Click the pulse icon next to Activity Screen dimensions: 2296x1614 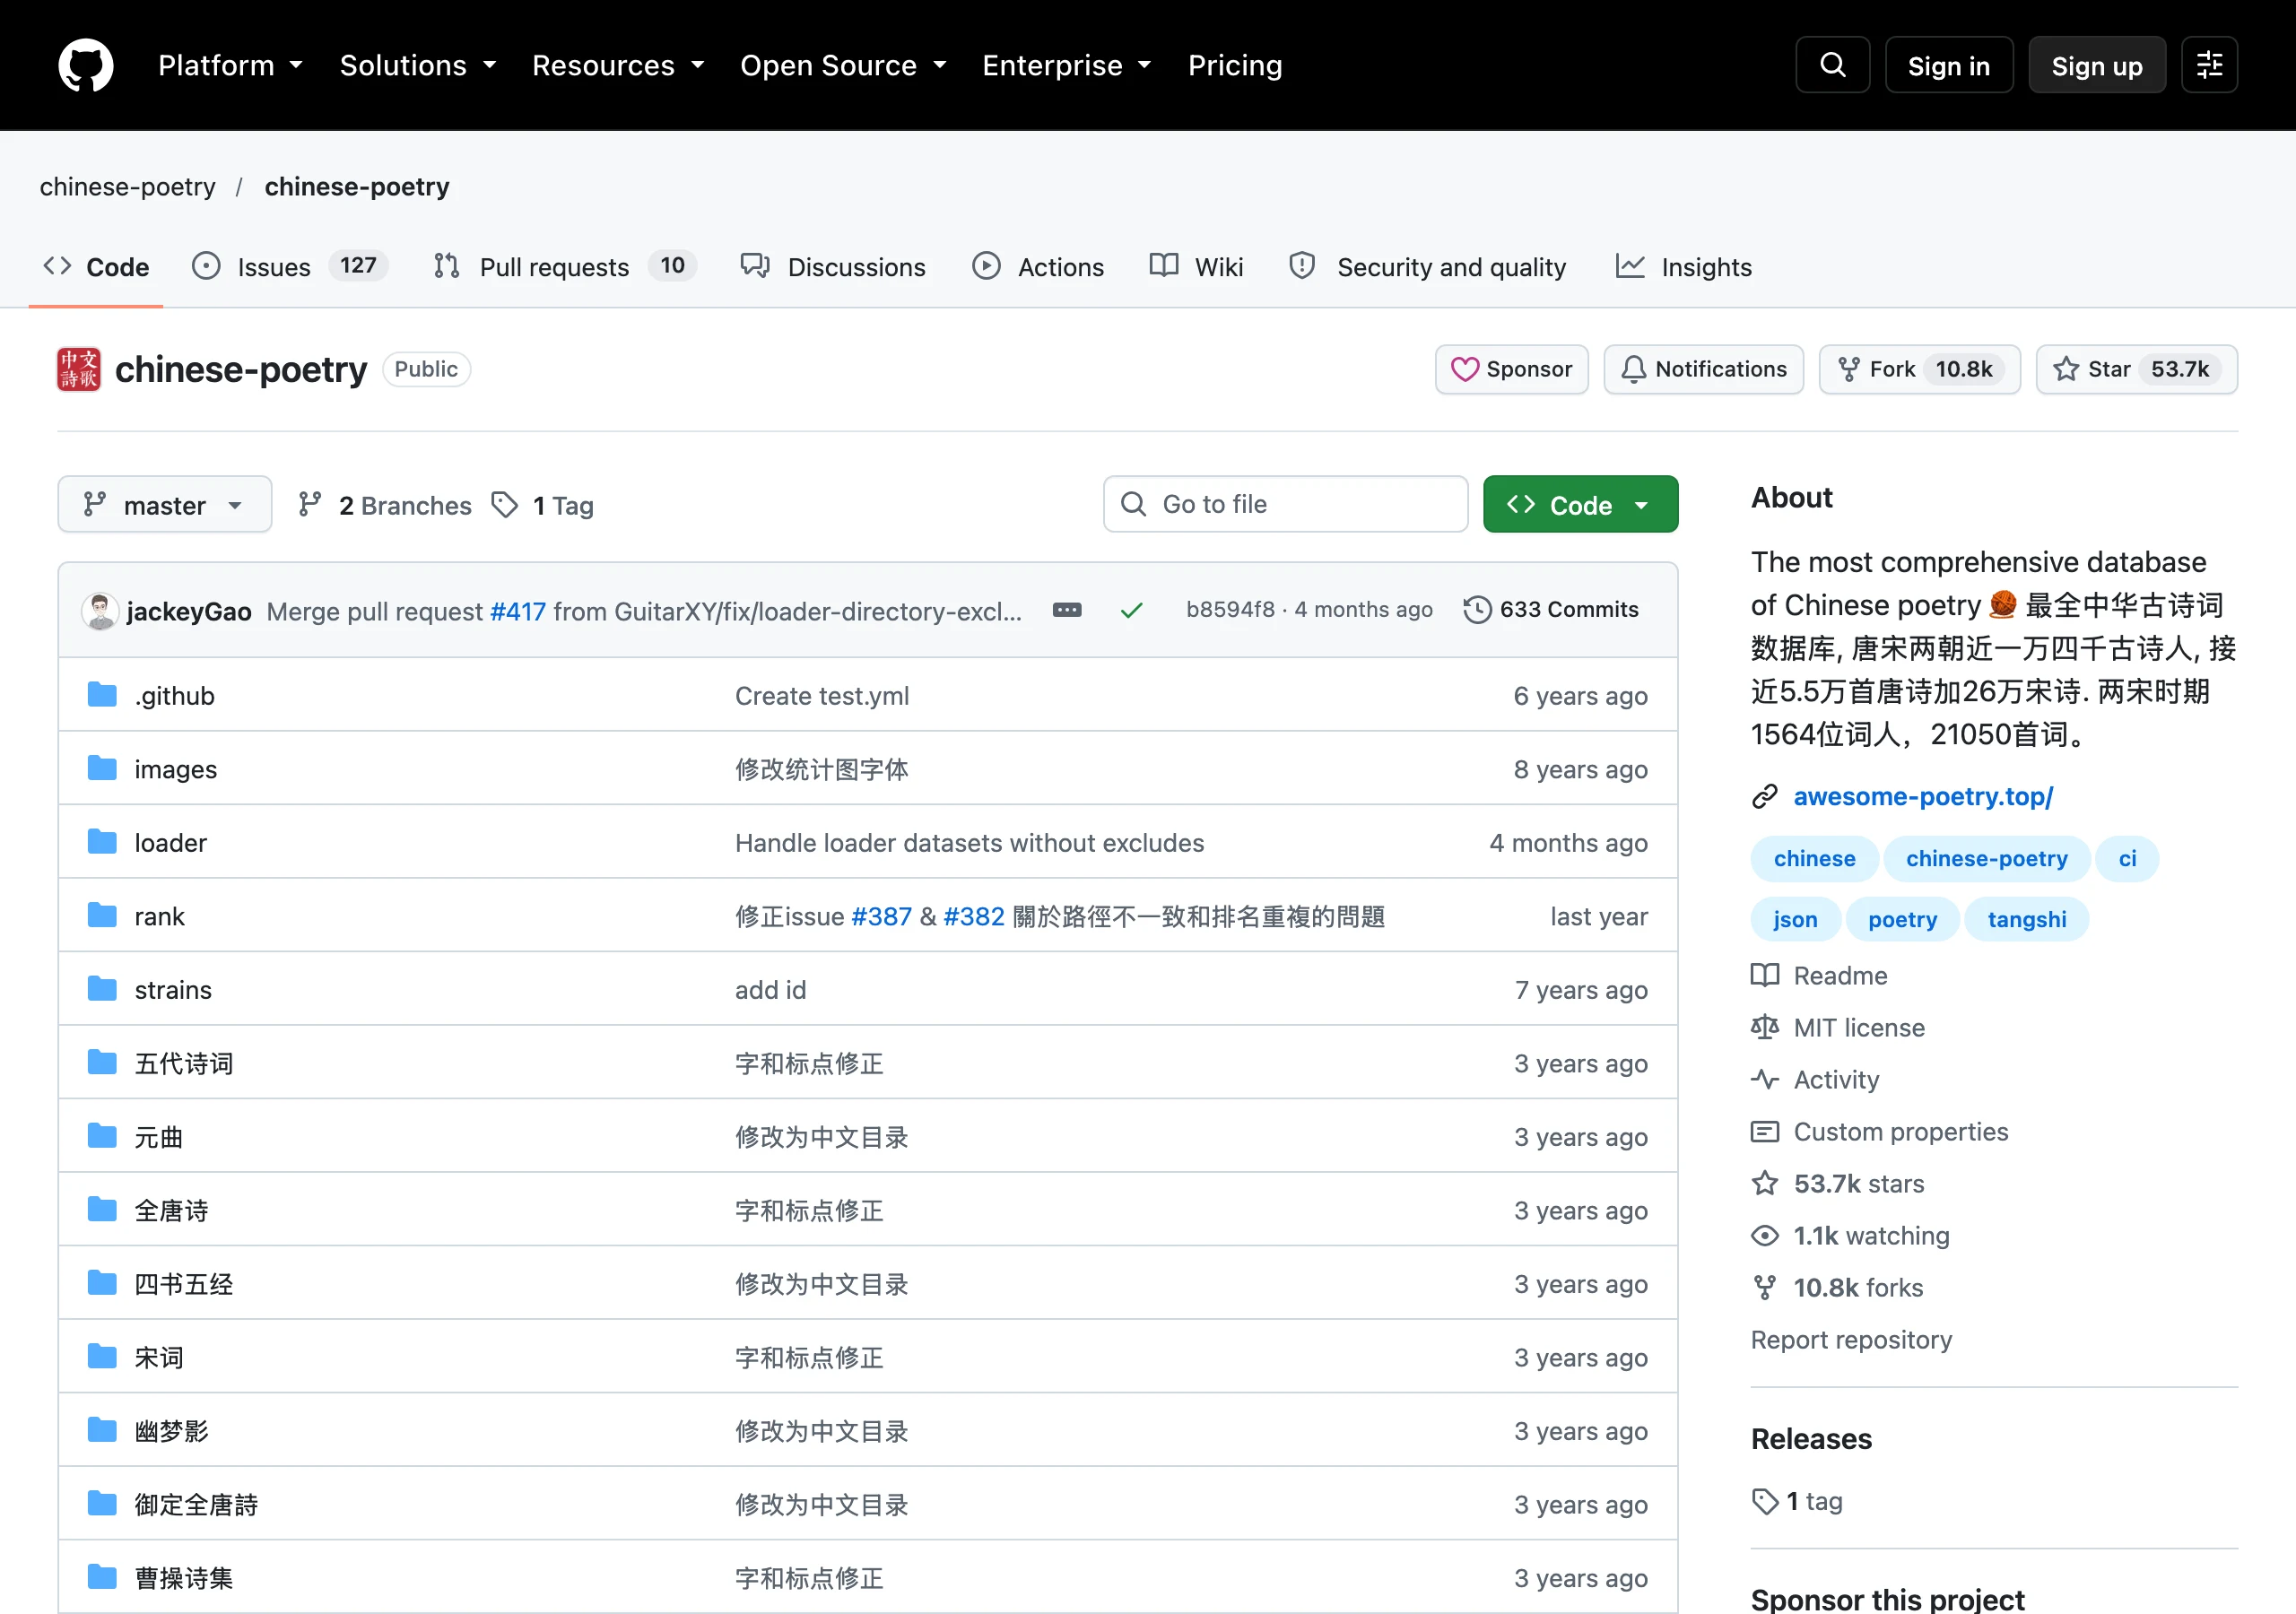(x=1765, y=1079)
